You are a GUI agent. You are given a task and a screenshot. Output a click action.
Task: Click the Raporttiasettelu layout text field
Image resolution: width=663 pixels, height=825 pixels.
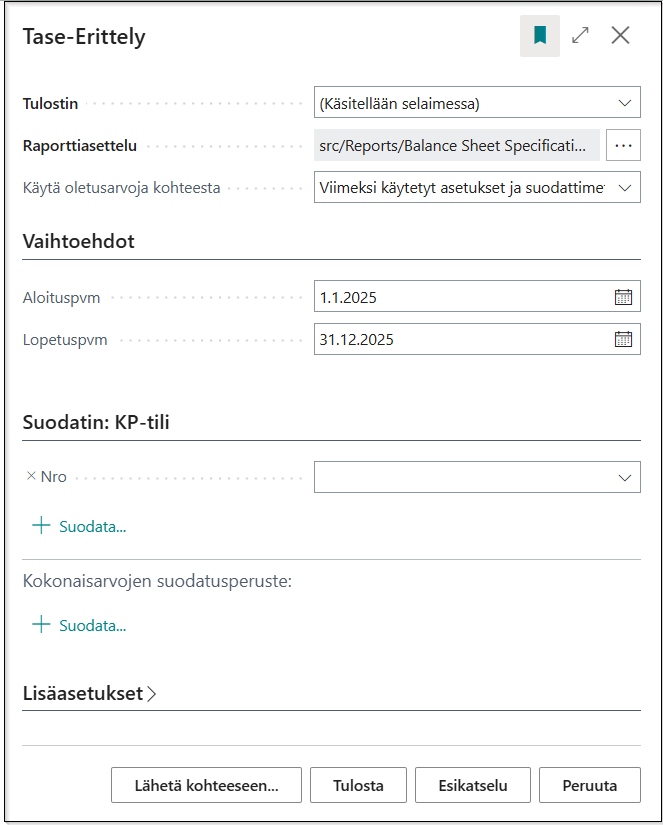click(457, 145)
